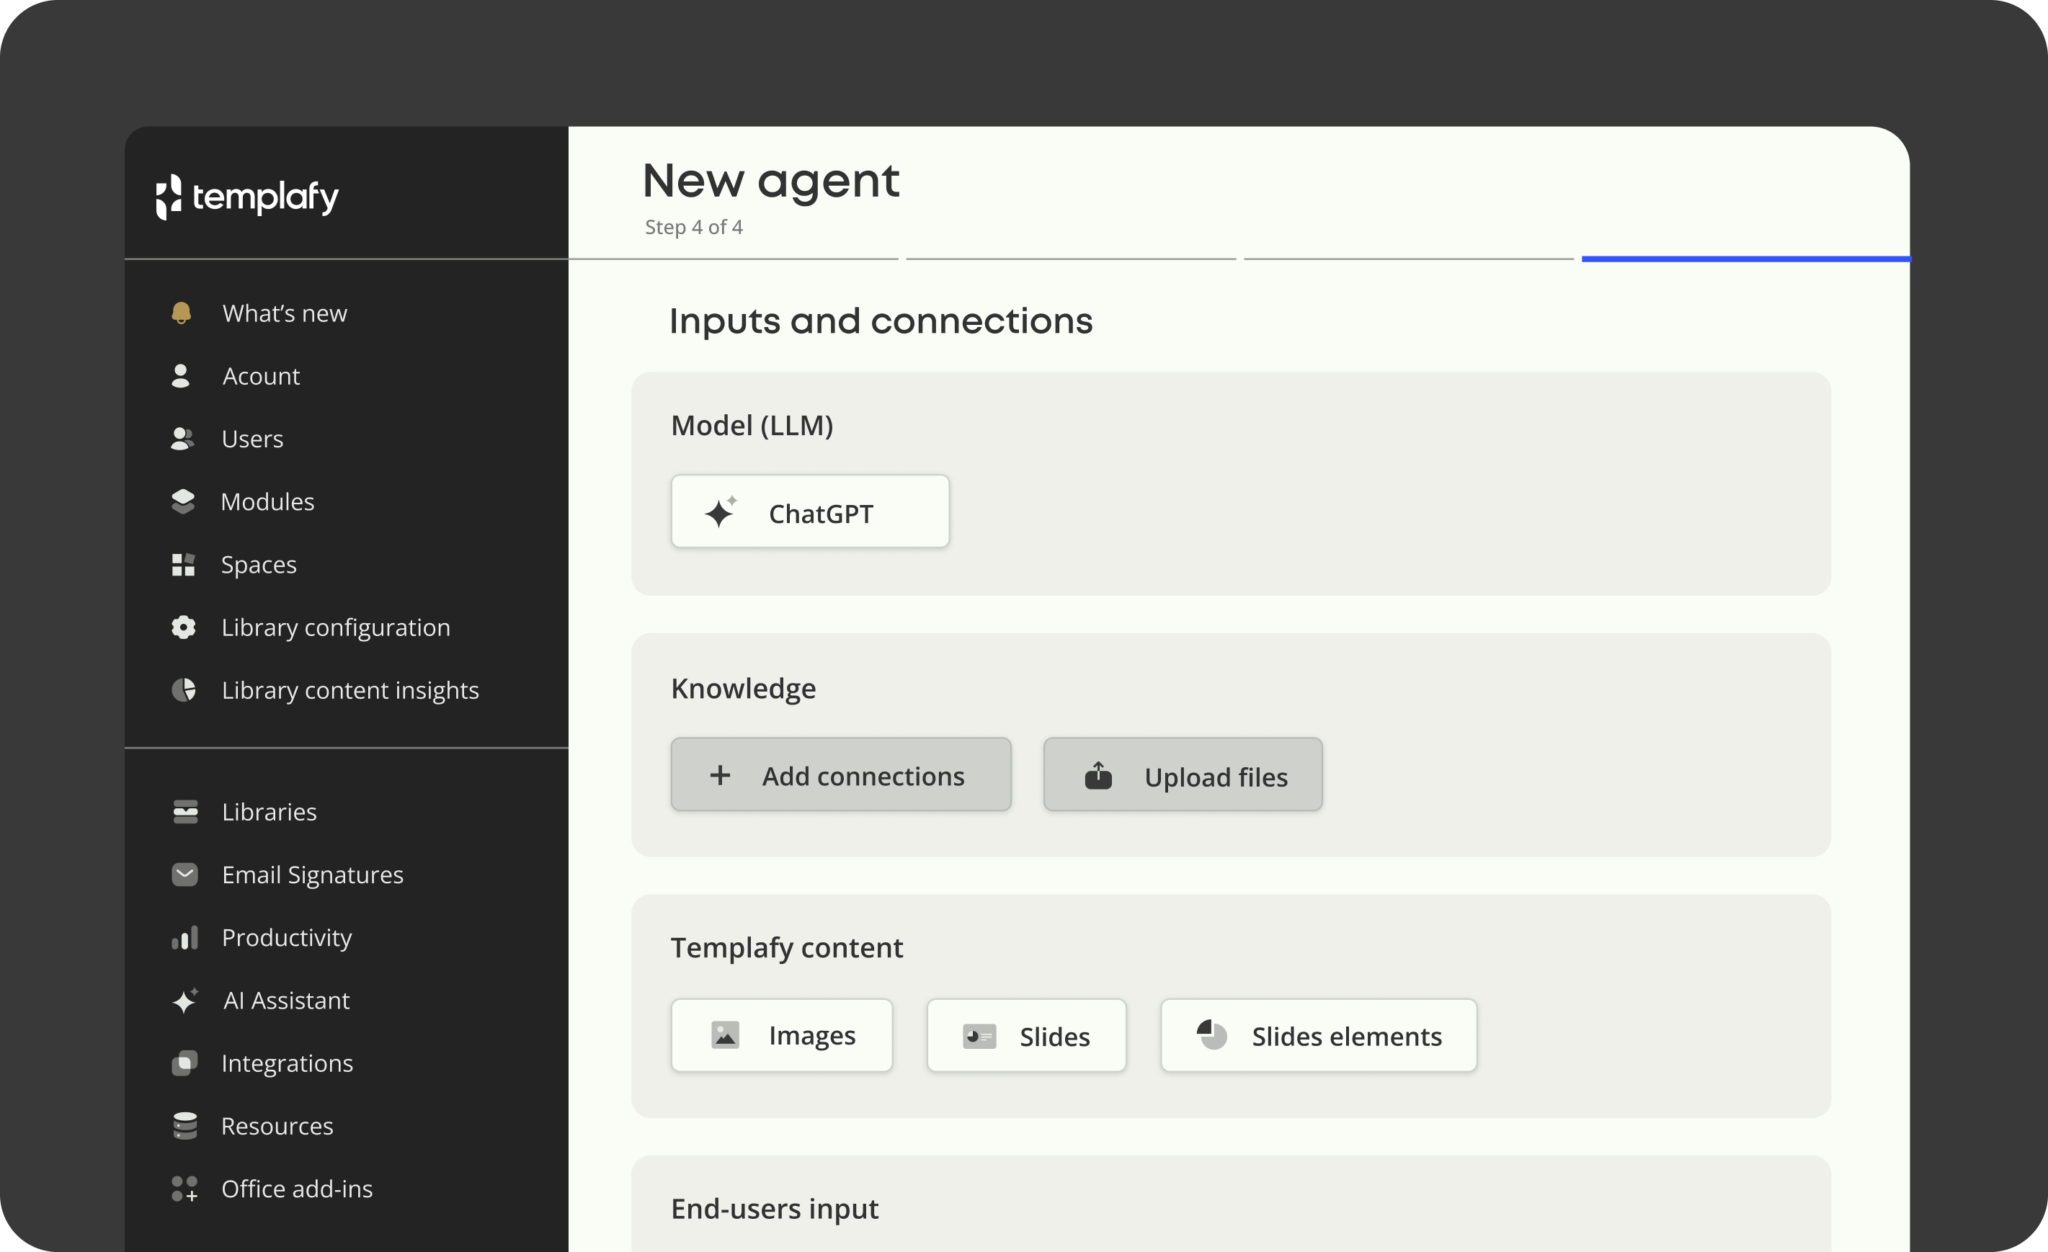Click the Office add-ins icon
The width and height of the screenshot is (2048, 1252).
pyautogui.click(x=184, y=1188)
